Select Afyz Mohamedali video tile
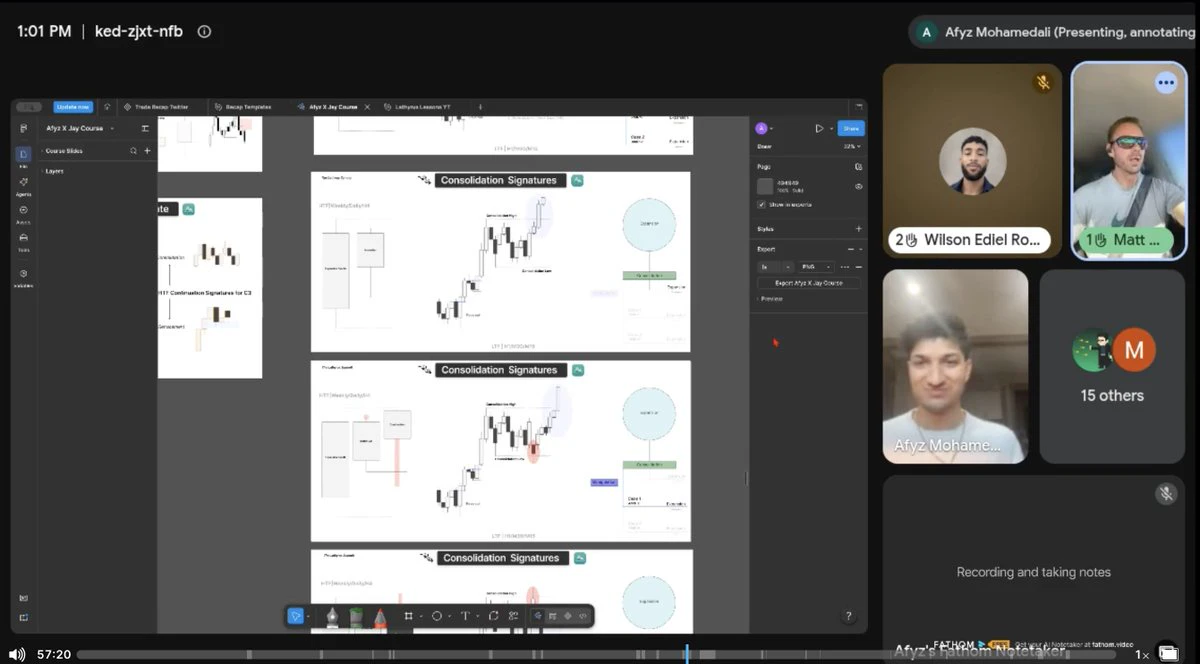This screenshot has height=664, width=1200. tap(955, 366)
